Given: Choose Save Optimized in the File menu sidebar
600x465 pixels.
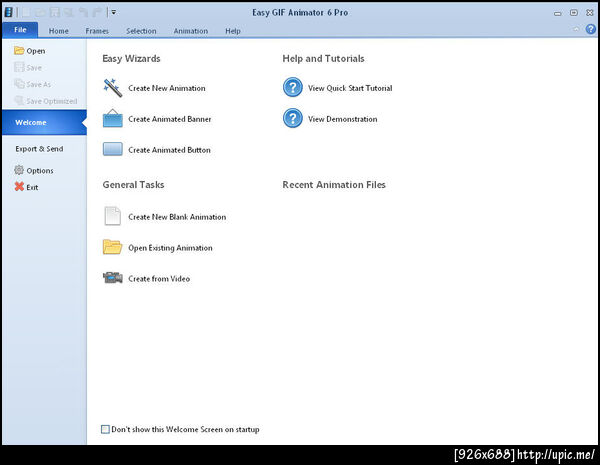Looking at the screenshot, I should pos(46,101).
